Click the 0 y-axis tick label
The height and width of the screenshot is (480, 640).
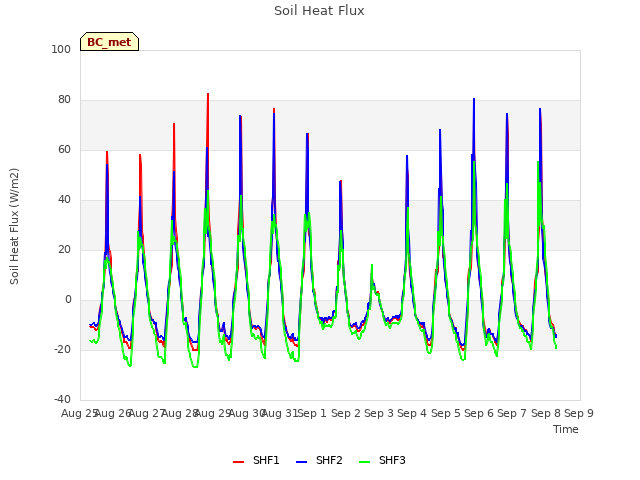[x=68, y=300]
